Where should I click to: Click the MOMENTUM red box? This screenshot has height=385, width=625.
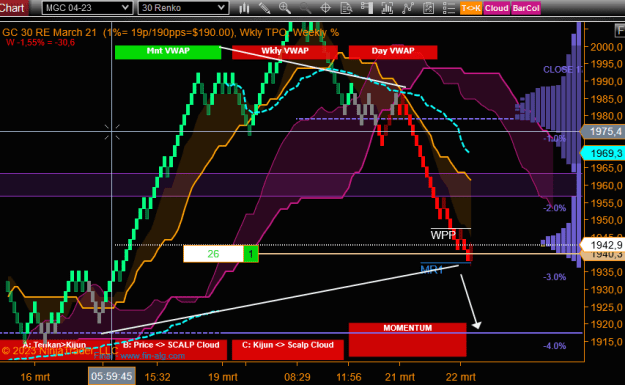pyautogui.click(x=407, y=339)
